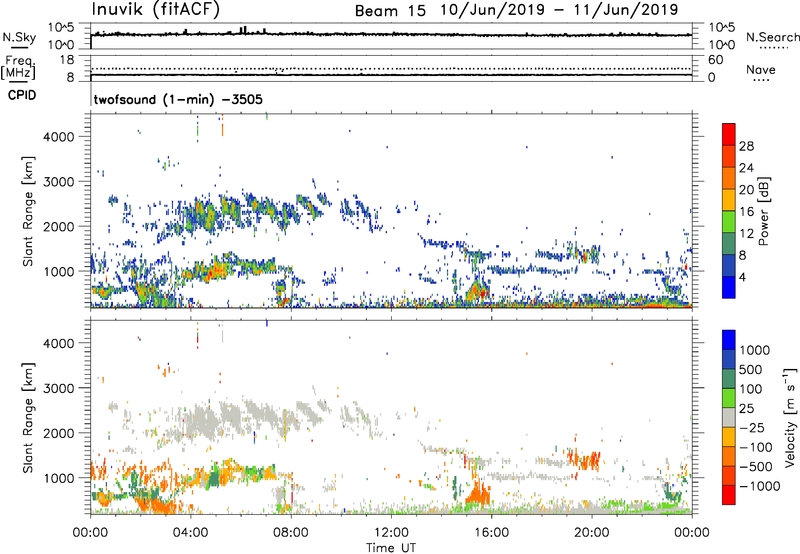Click the "Power [dB]" colorbar title
This screenshot has height=554, width=800.
pos(764,211)
